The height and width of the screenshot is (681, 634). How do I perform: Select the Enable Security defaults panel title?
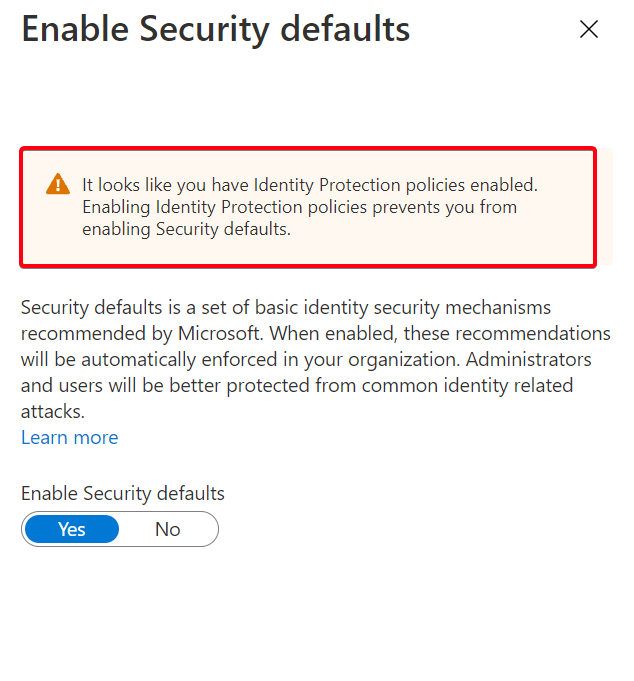(x=215, y=30)
